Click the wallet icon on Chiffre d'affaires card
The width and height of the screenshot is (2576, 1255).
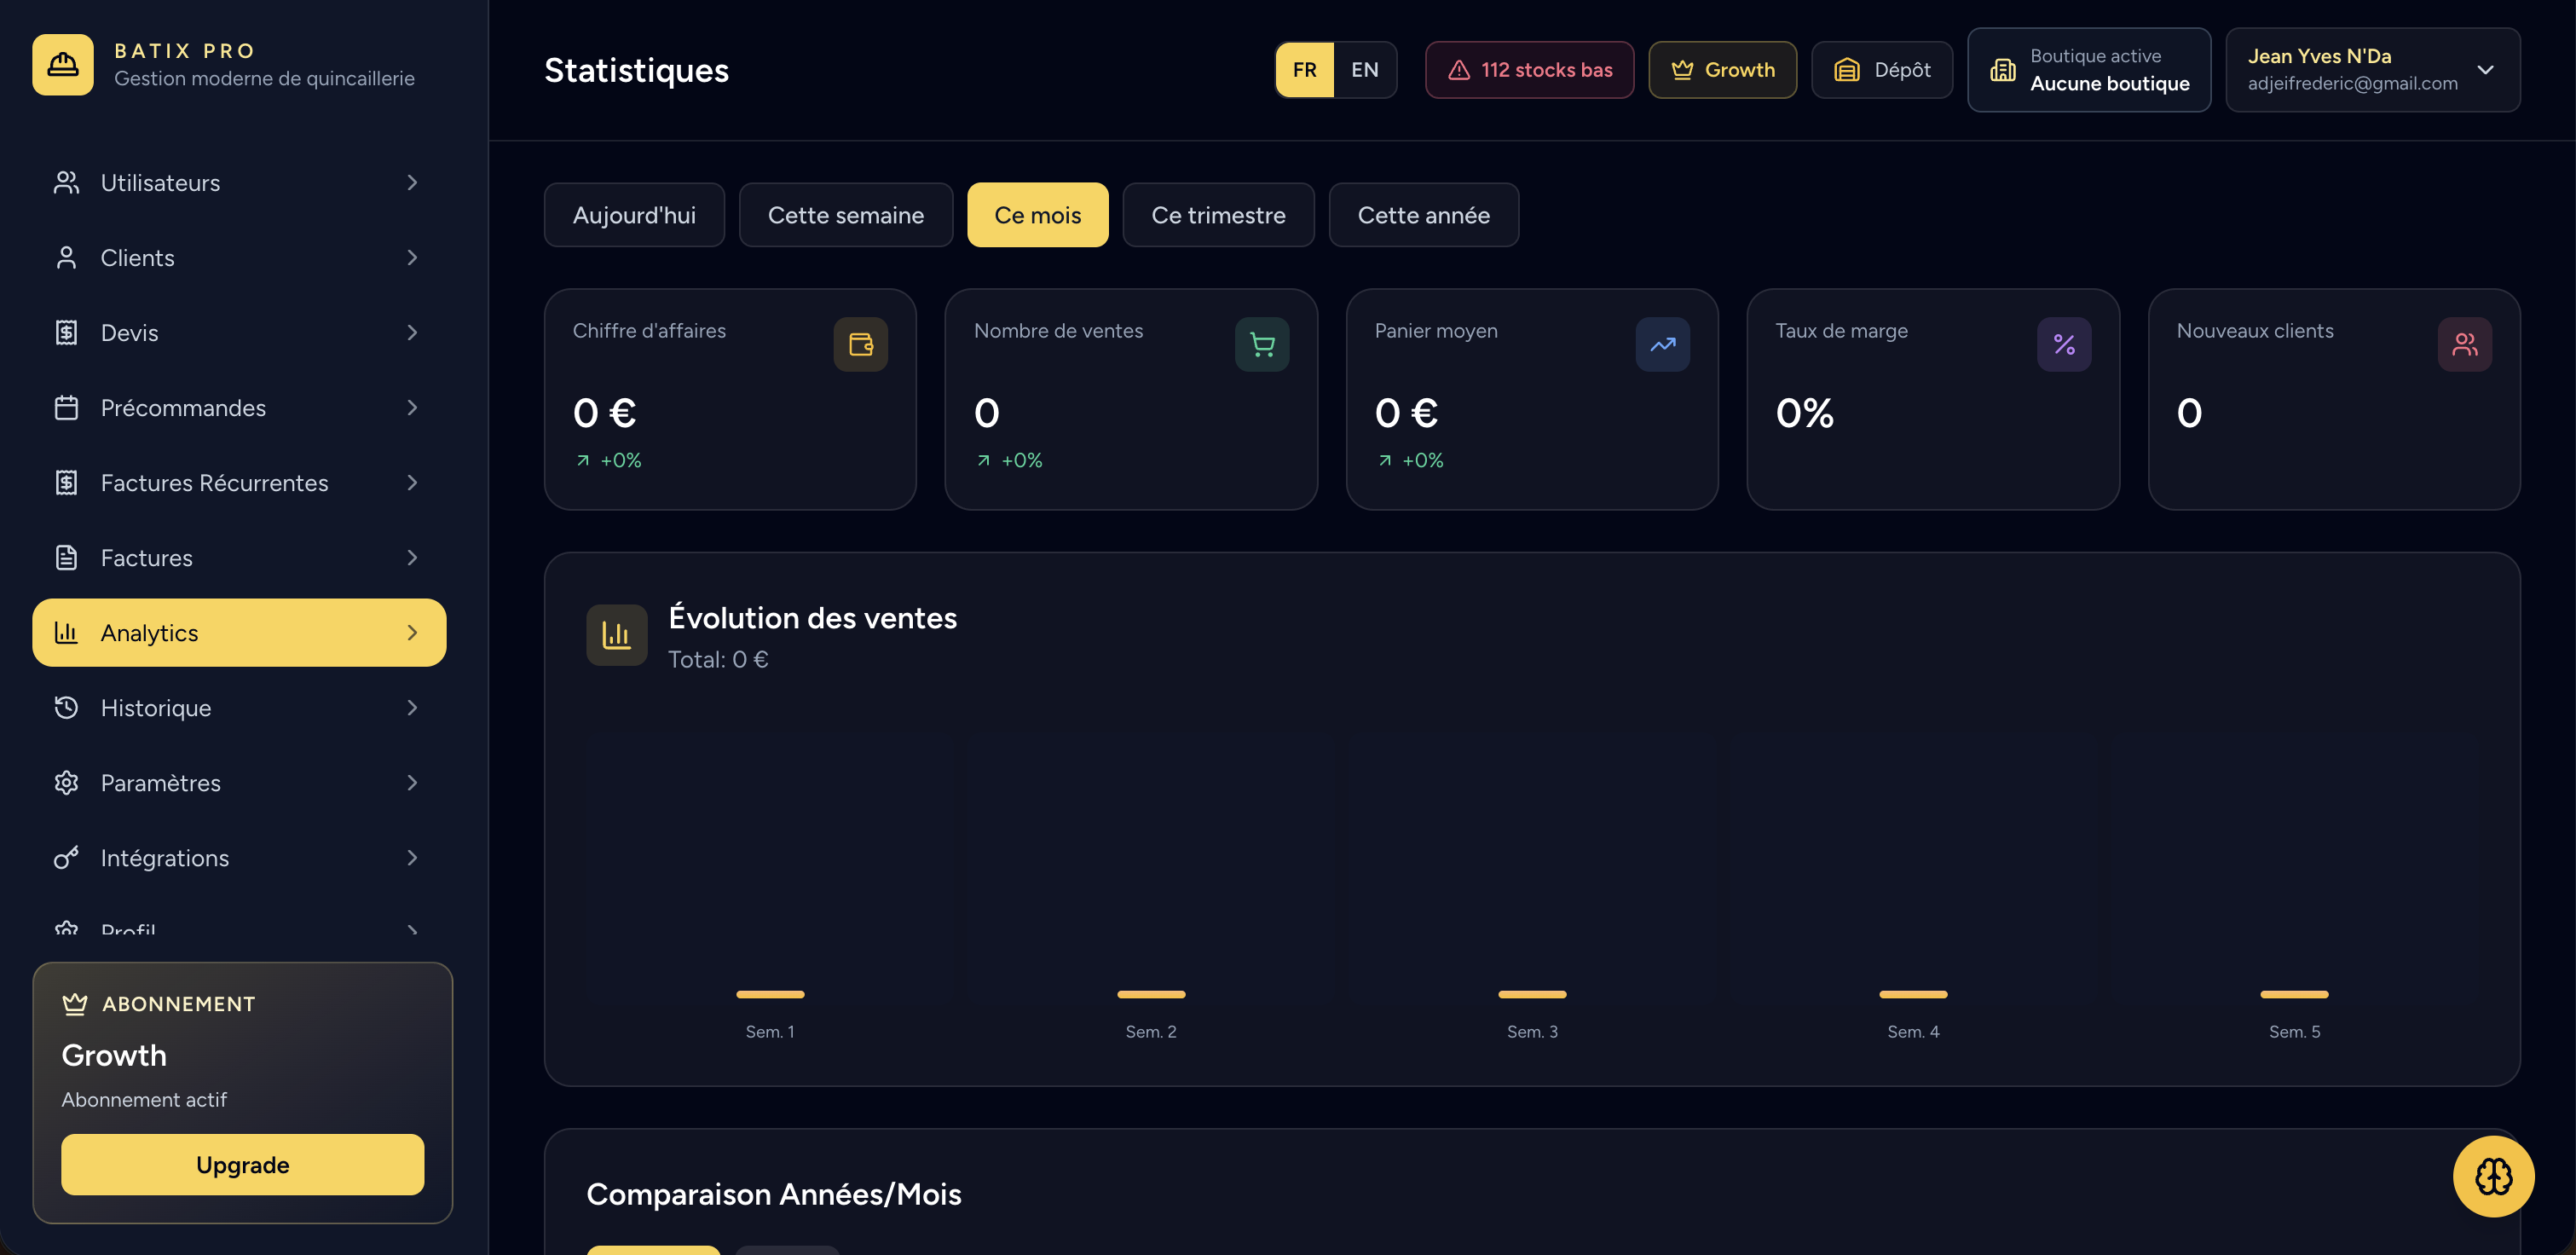[861, 344]
